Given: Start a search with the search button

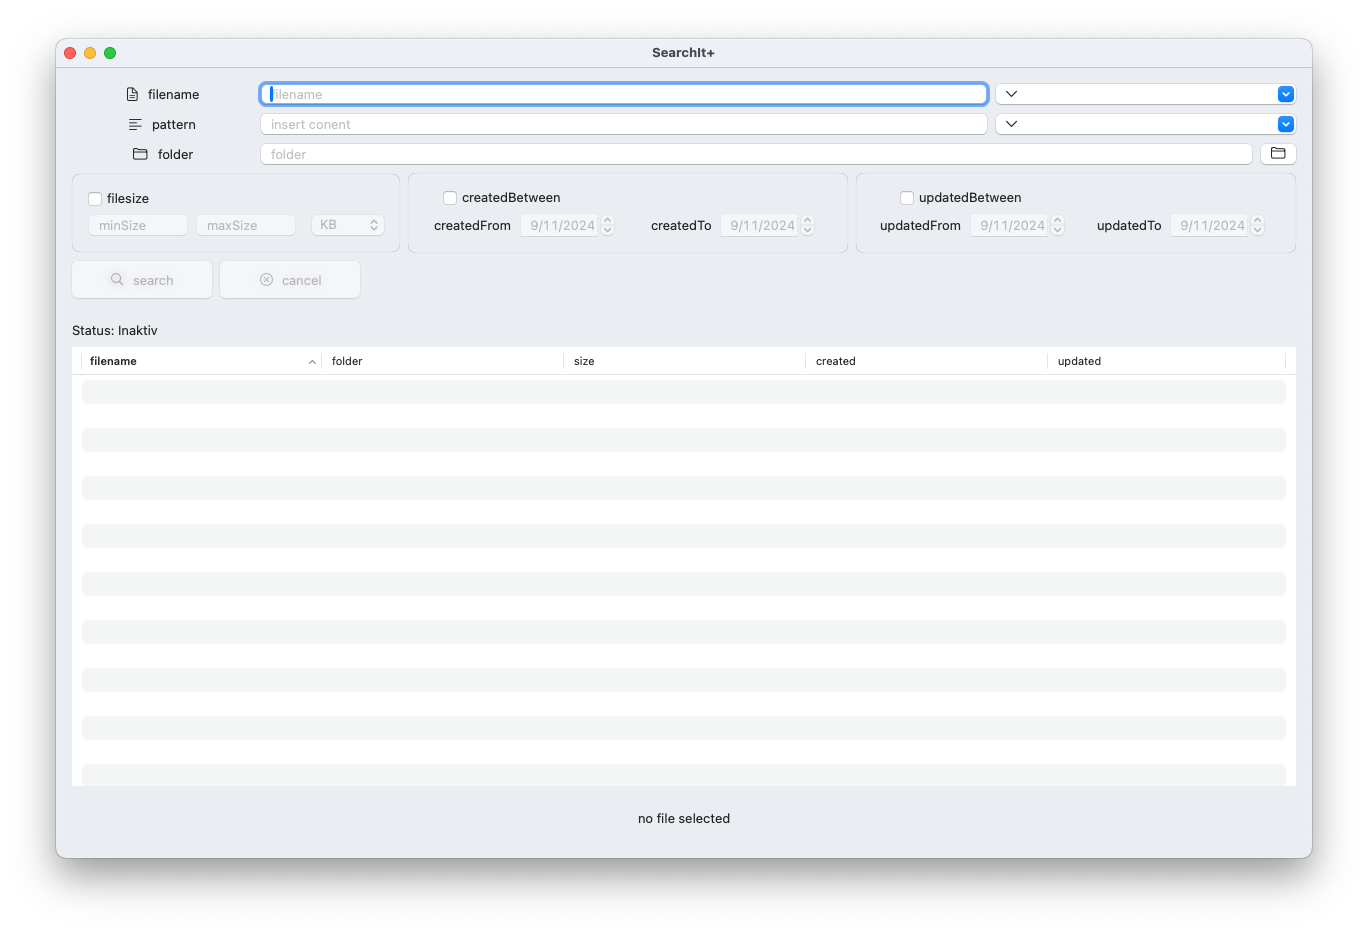Looking at the screenshot, I should click(141, 280).
